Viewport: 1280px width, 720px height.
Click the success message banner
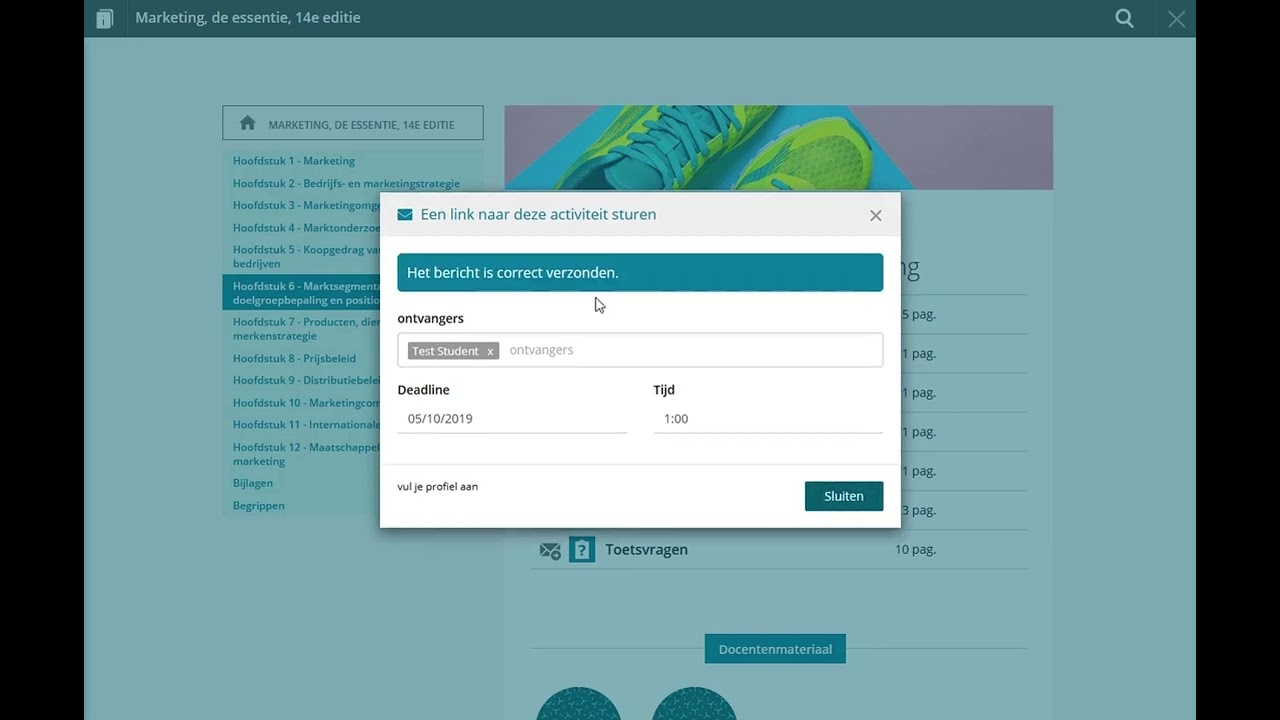[x=640, y=272]
